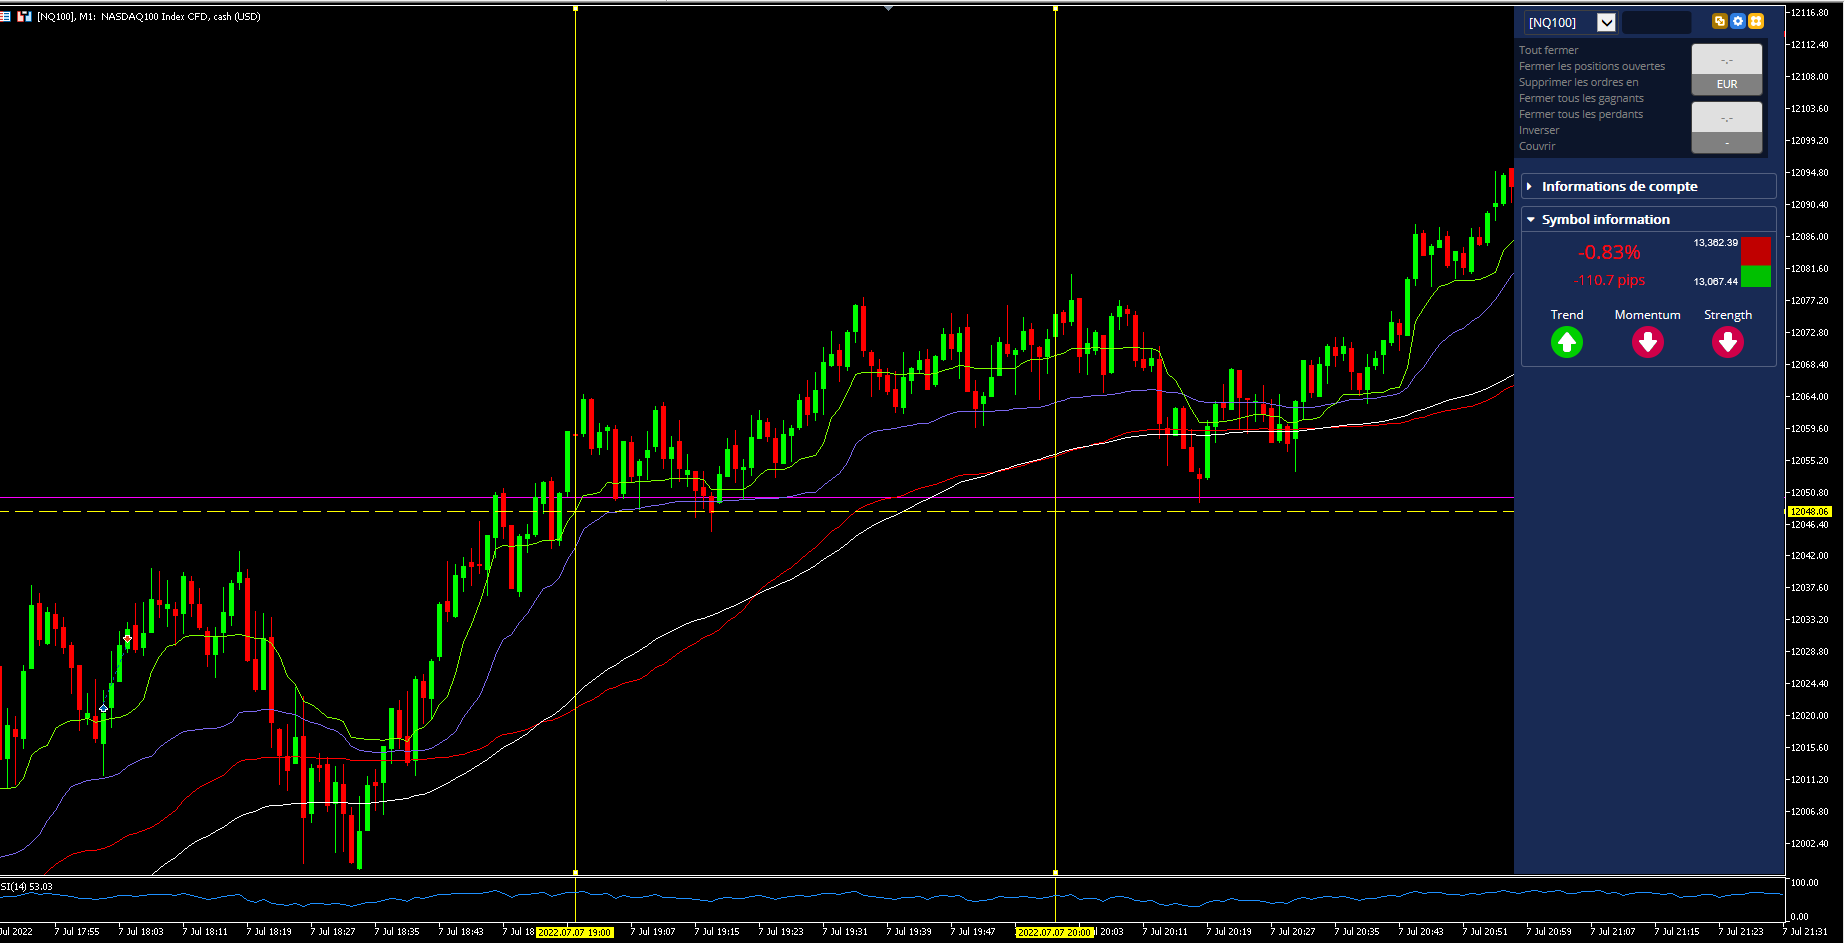Click the red high-price color bar
Screen dimensions: 1845x943
tap(1756, 251)
